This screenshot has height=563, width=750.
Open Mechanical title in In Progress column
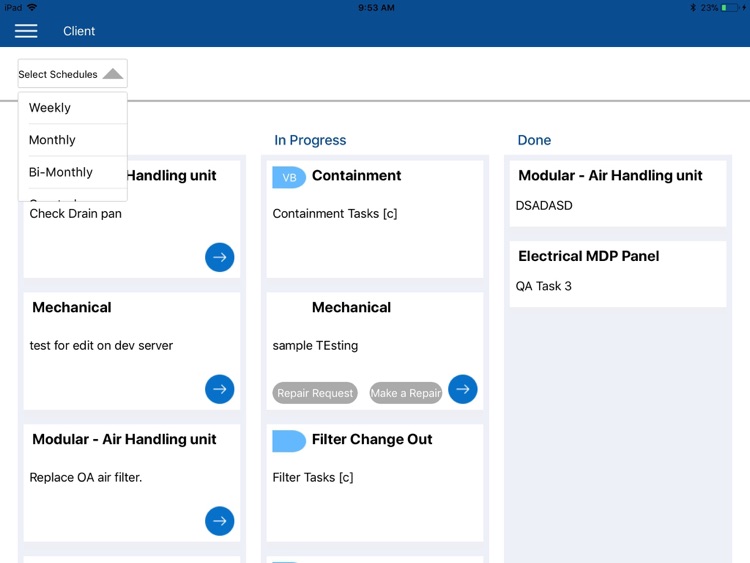click(x=351, y=308)
